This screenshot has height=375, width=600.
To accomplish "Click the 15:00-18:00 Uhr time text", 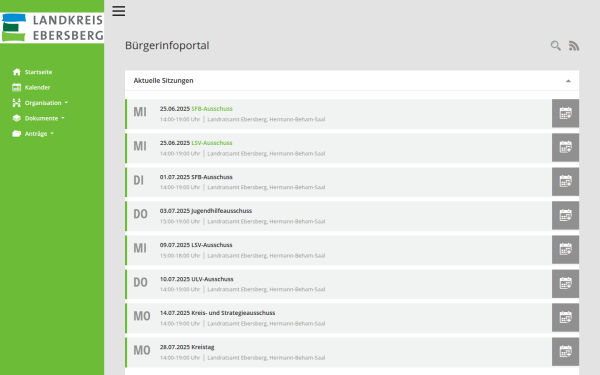I will 180,256.
